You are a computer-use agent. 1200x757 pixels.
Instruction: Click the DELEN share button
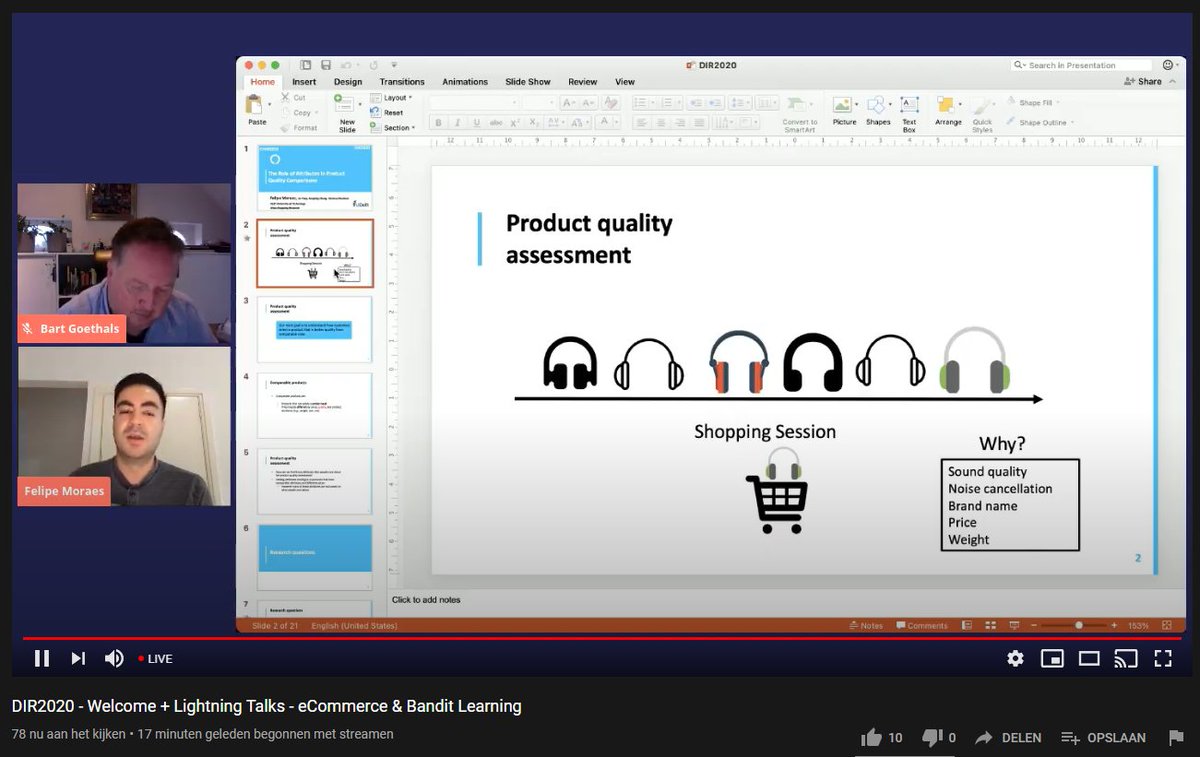(x=1008, y=738)
